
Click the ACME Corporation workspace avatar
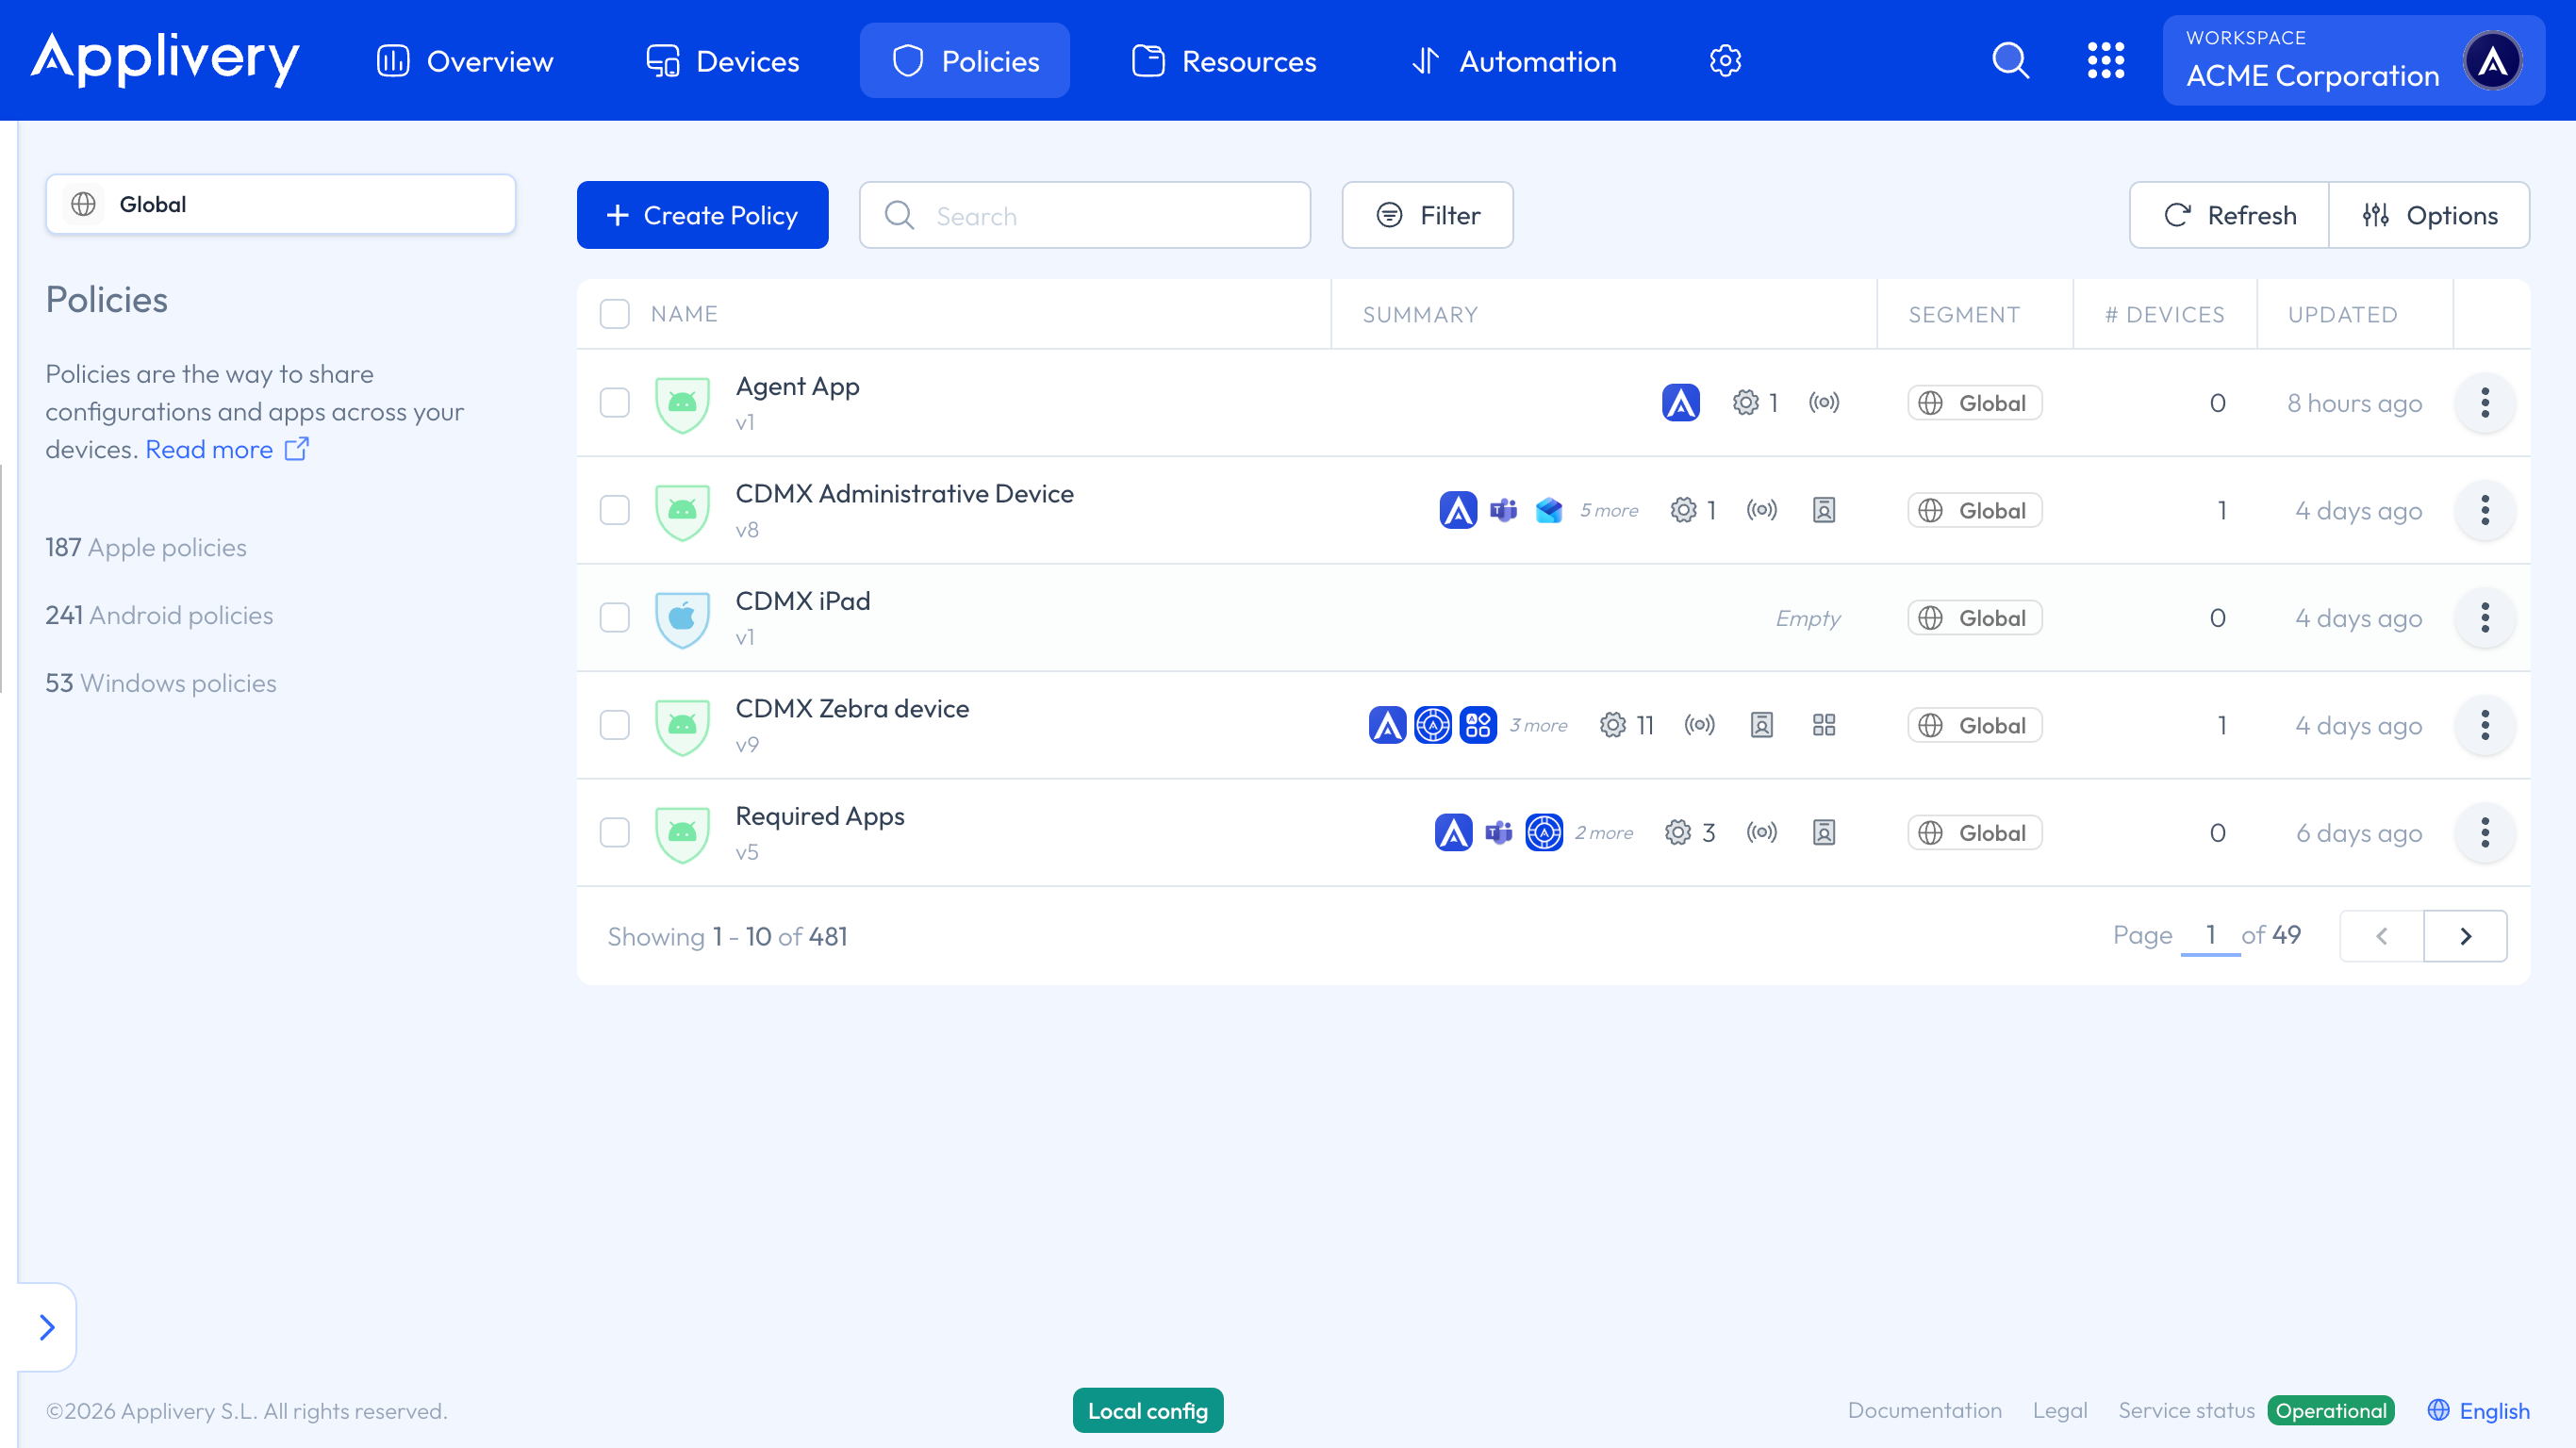pos(2492,61)
